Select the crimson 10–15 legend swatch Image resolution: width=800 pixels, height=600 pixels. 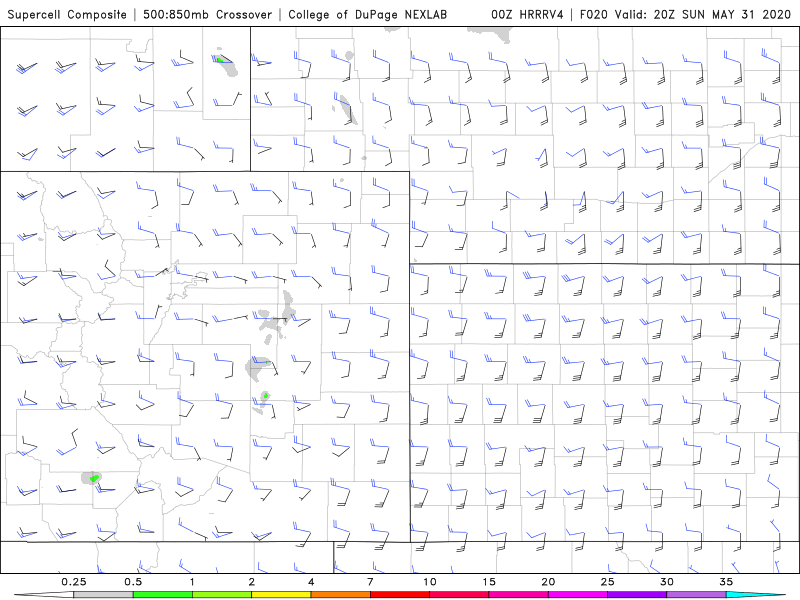(459, 595)
